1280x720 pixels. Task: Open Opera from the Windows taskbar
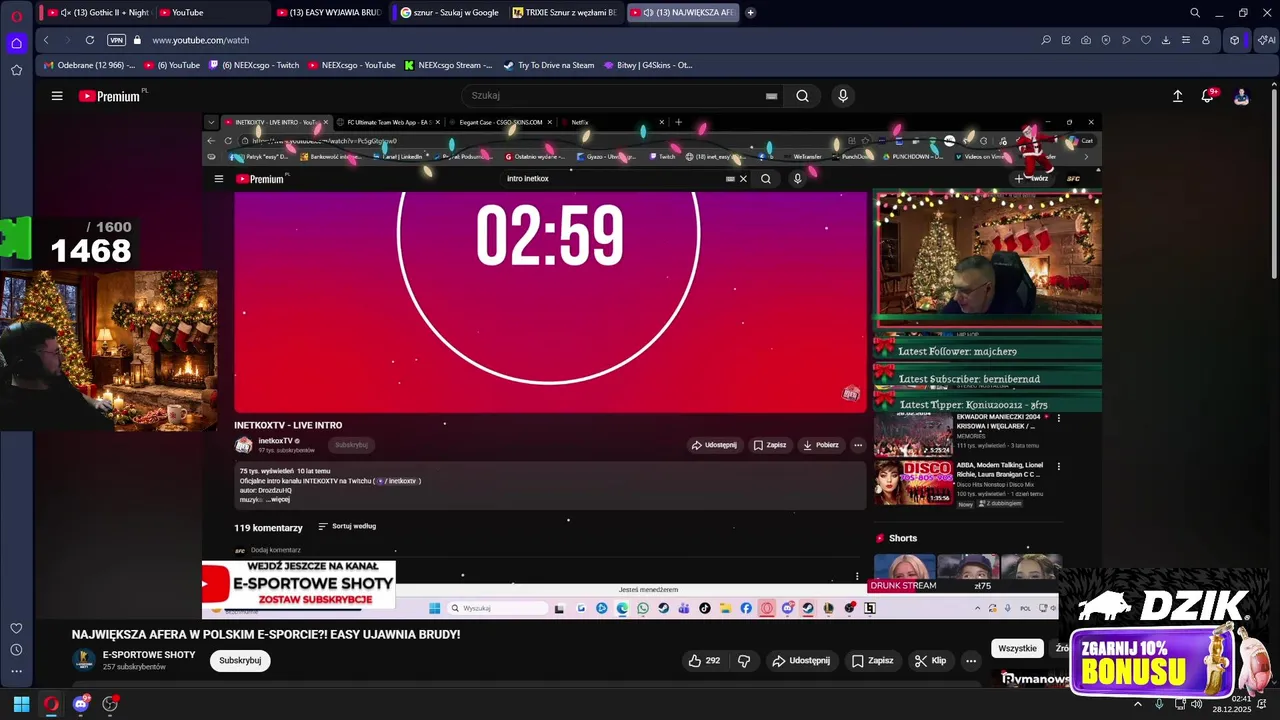51,704
